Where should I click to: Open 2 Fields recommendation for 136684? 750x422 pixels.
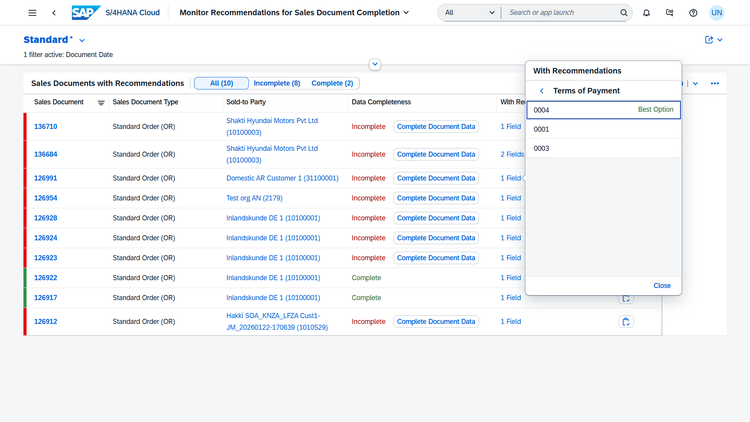tap(512, 155)
